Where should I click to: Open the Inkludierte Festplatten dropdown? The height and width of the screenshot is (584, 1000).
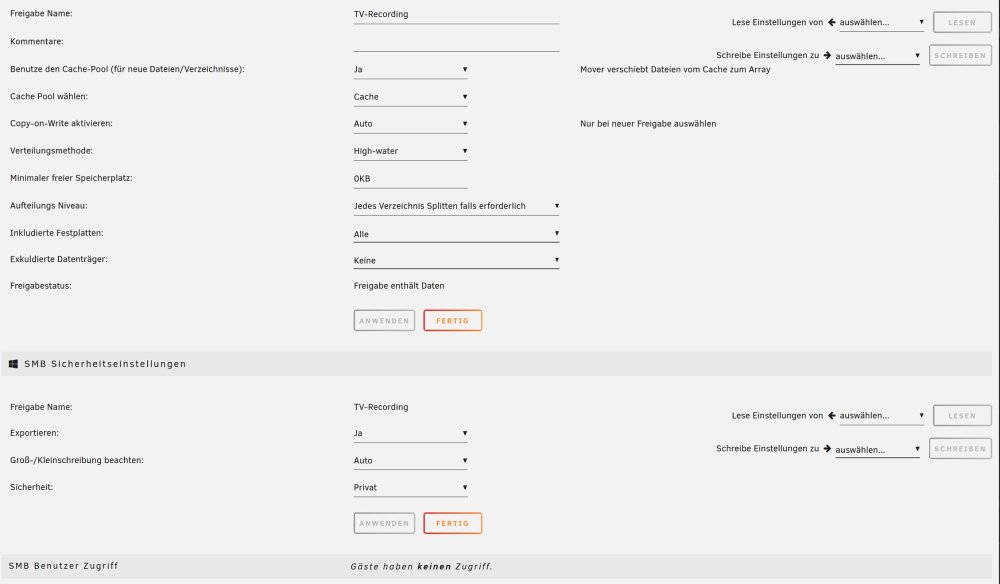(x=456, y=234)
